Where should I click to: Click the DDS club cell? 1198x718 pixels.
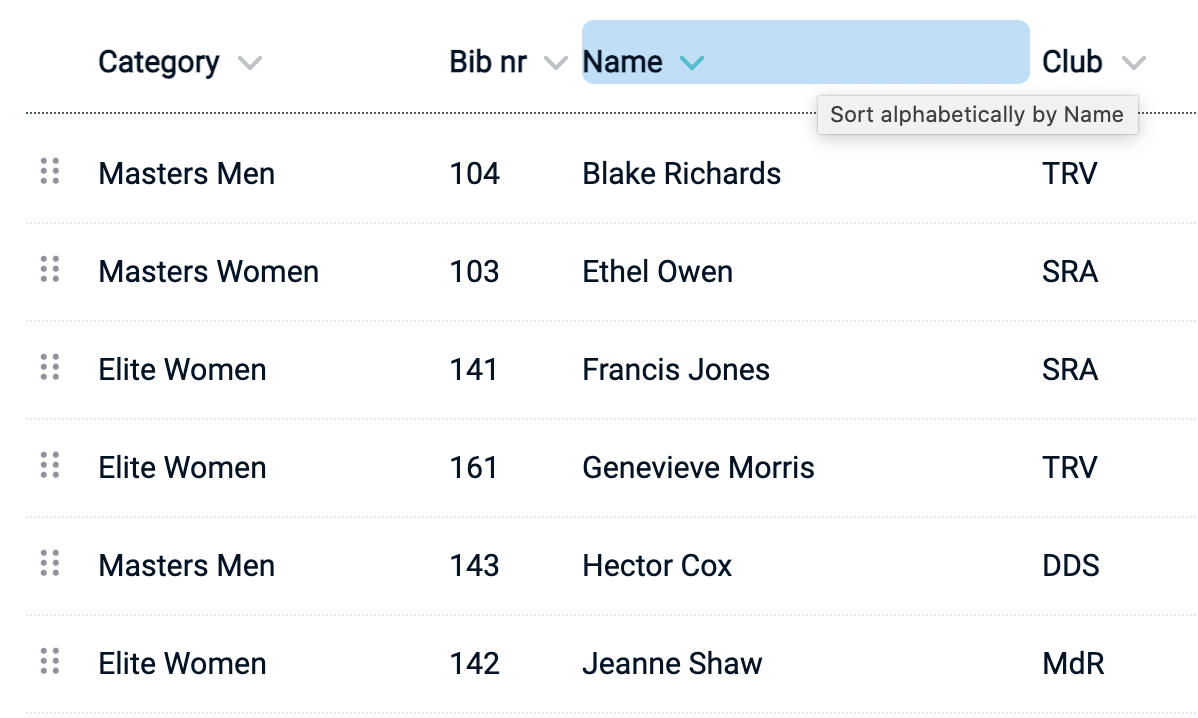[x=1070, y=566]
